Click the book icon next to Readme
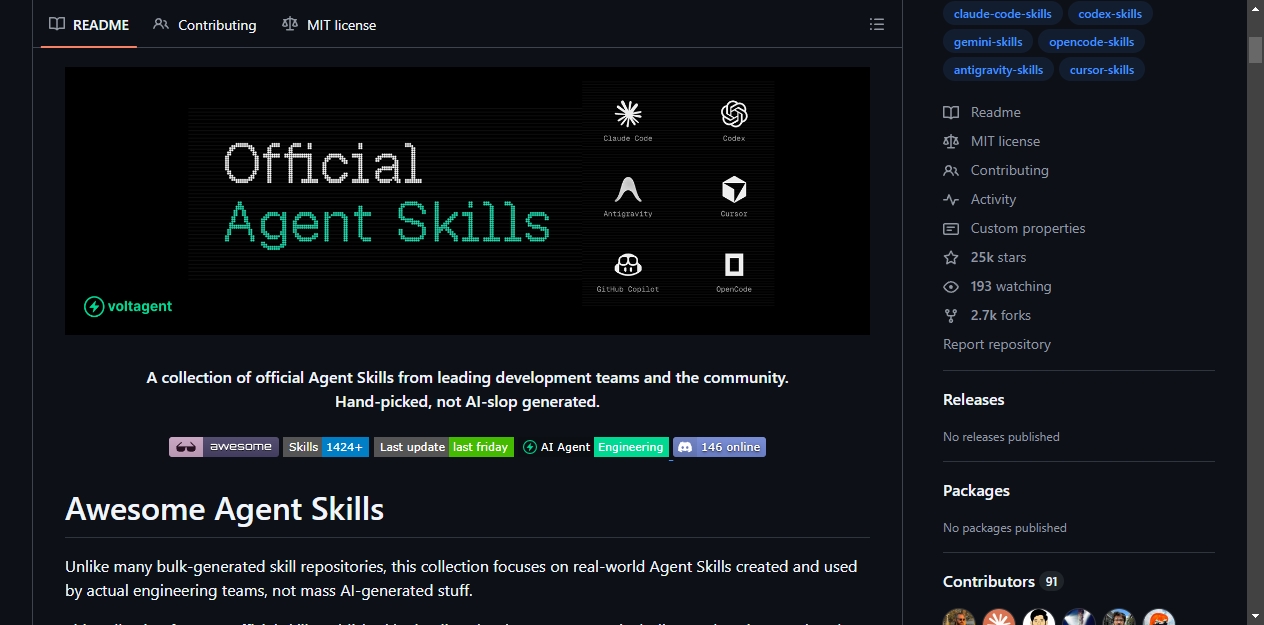1264x625 pixels. (951, 112)
